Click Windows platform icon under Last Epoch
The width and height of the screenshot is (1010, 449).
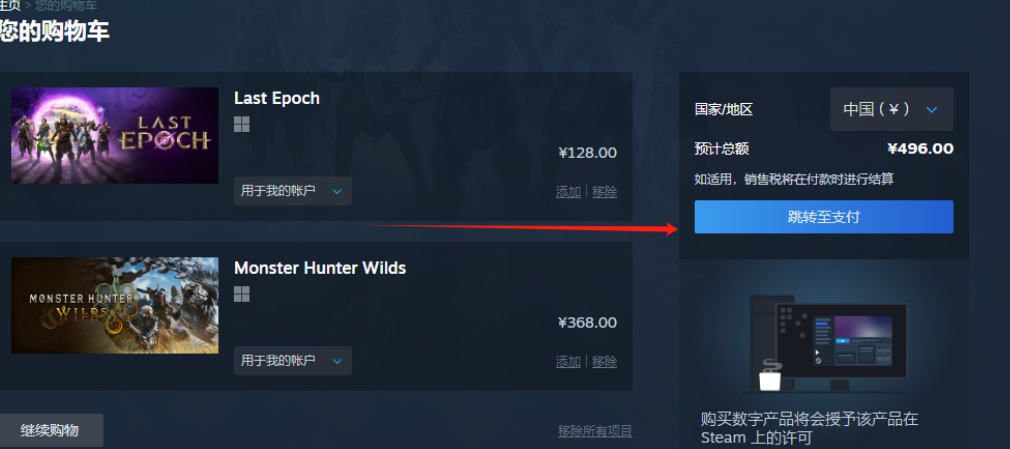point(242,124)
